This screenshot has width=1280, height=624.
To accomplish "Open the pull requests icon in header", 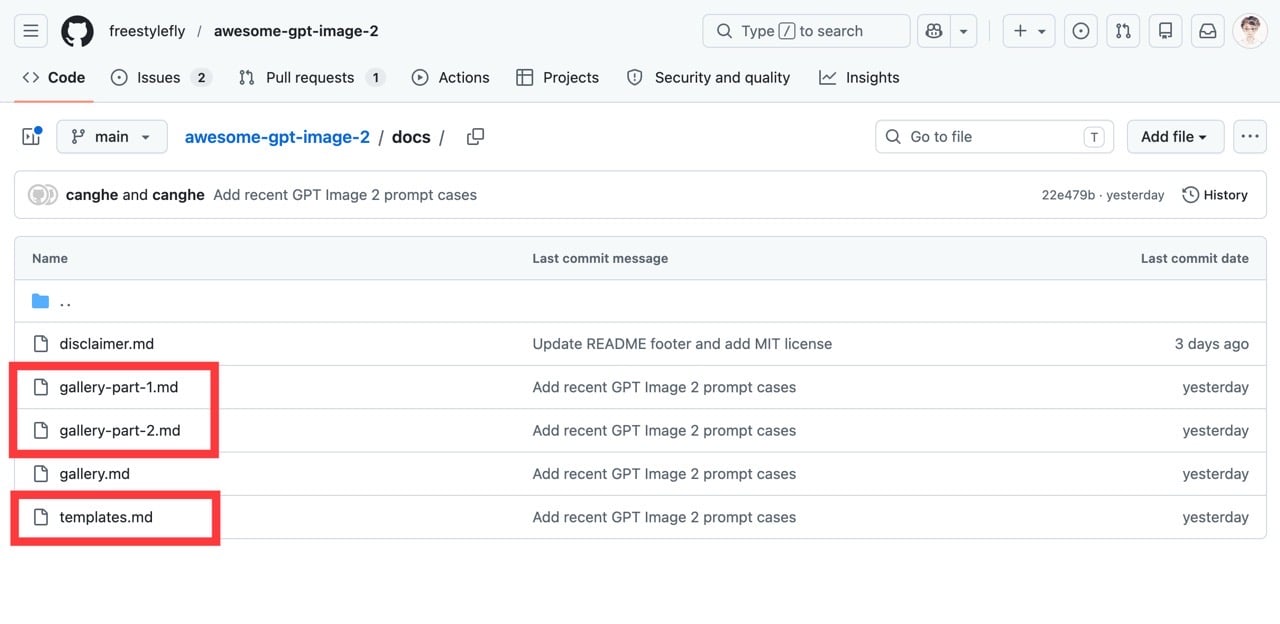I will (1123, 31).
